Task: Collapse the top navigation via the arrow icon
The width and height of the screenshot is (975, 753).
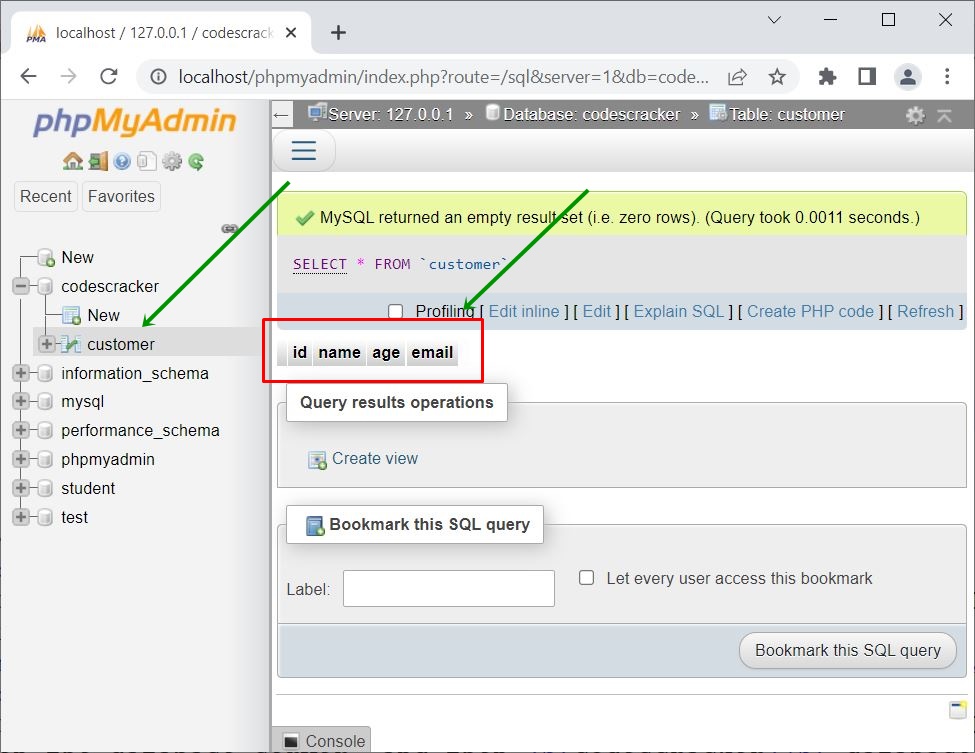Action: (946, 114)
